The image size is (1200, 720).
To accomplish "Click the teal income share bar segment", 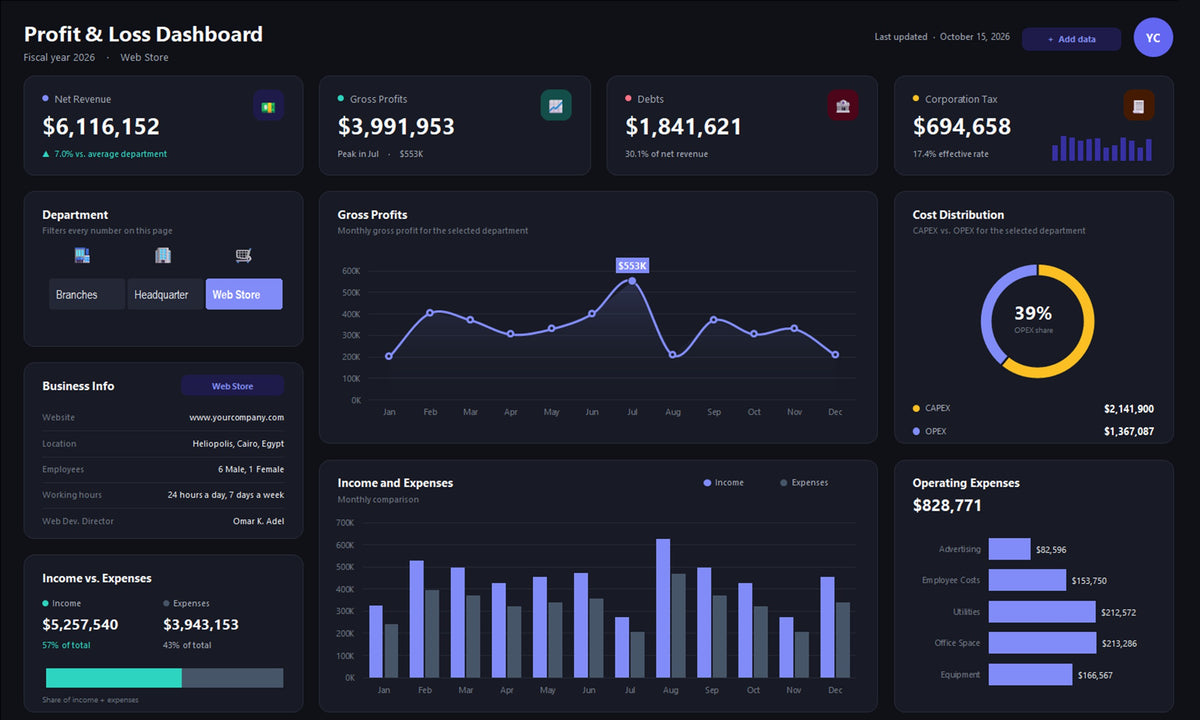I will 112,678.
